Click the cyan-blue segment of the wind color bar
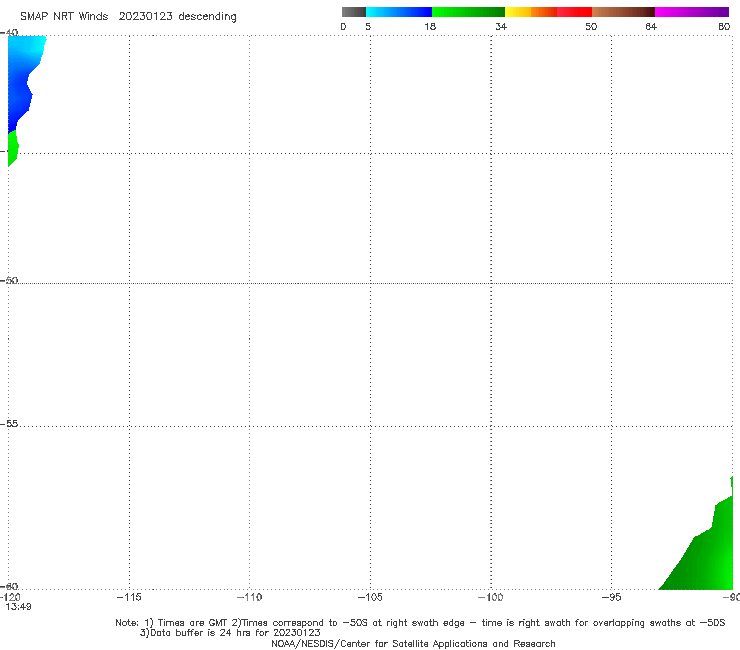The image size is (740, 650). 399,12
